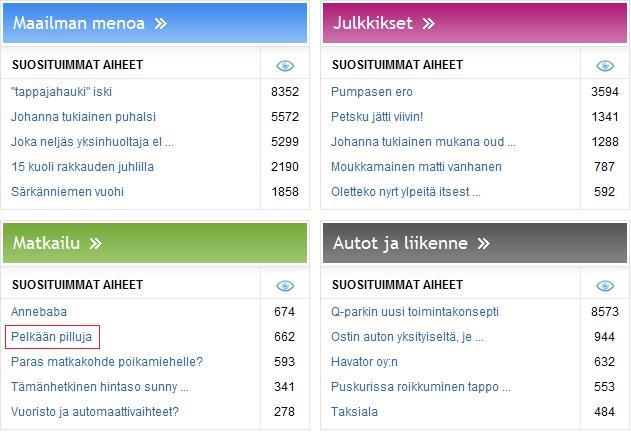Screen dimensions: 631x432
Task: Open the Särkänniemen vuohi topic
Action: point(68,192)
